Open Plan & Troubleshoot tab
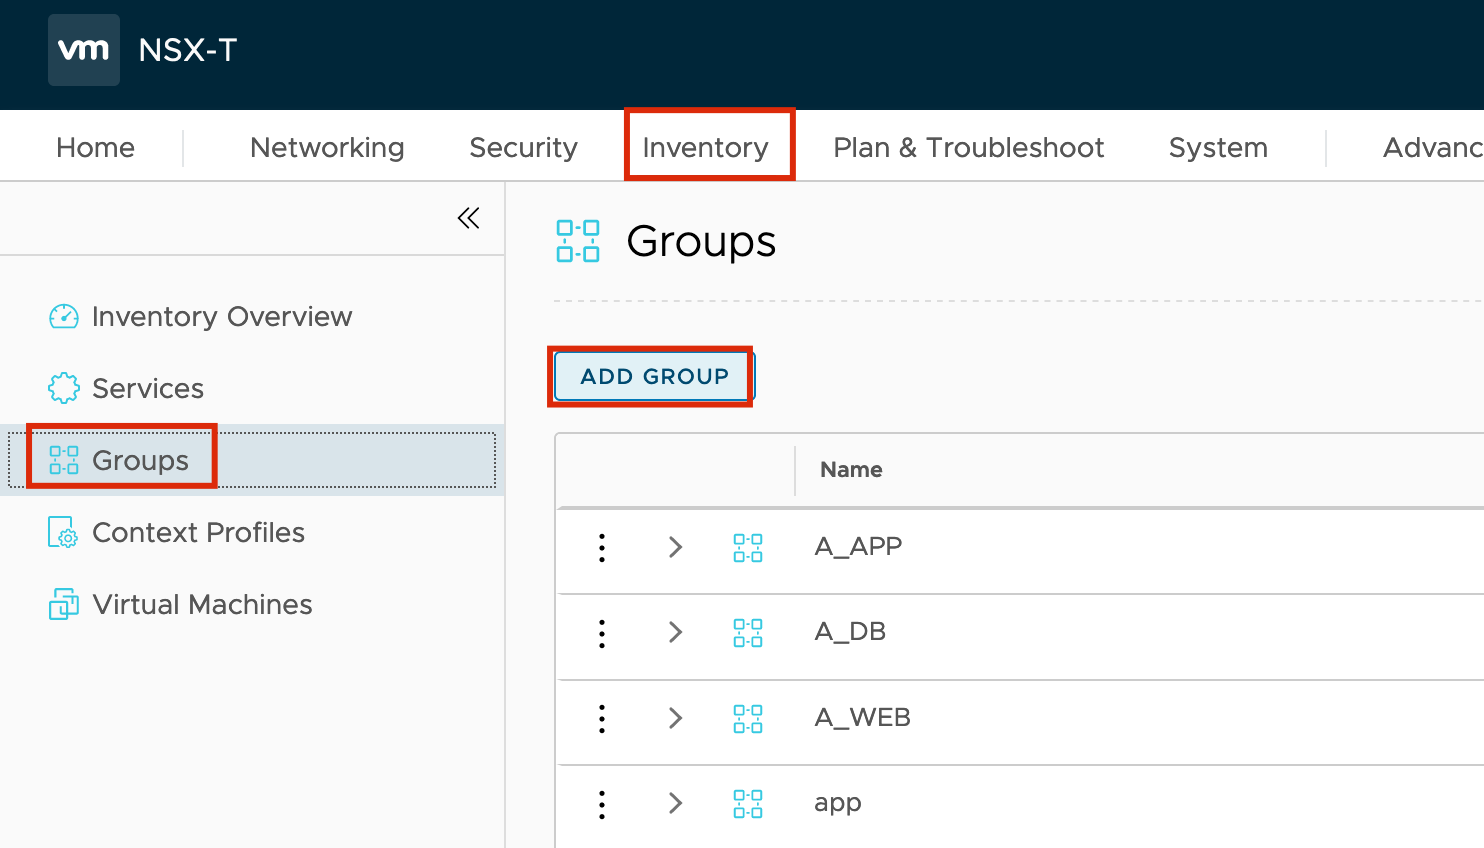The image size is (1484, 848). [x=969, y=147]
